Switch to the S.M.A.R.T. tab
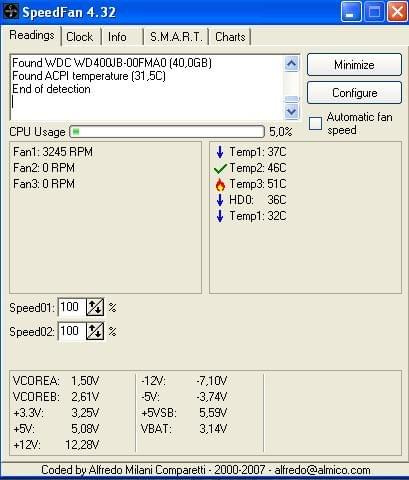This screenshot has width=409, height=480. click(x=176, y=37)
